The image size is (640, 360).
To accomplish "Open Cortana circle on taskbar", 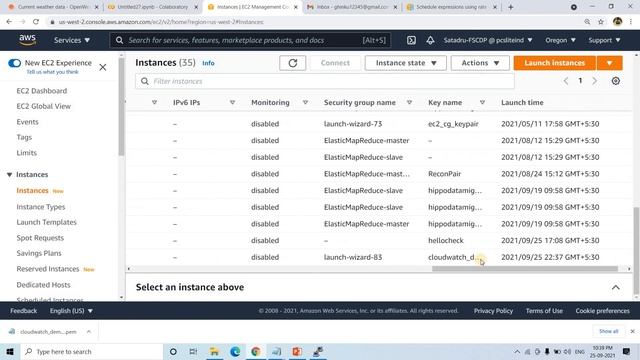I will [173, 351].
